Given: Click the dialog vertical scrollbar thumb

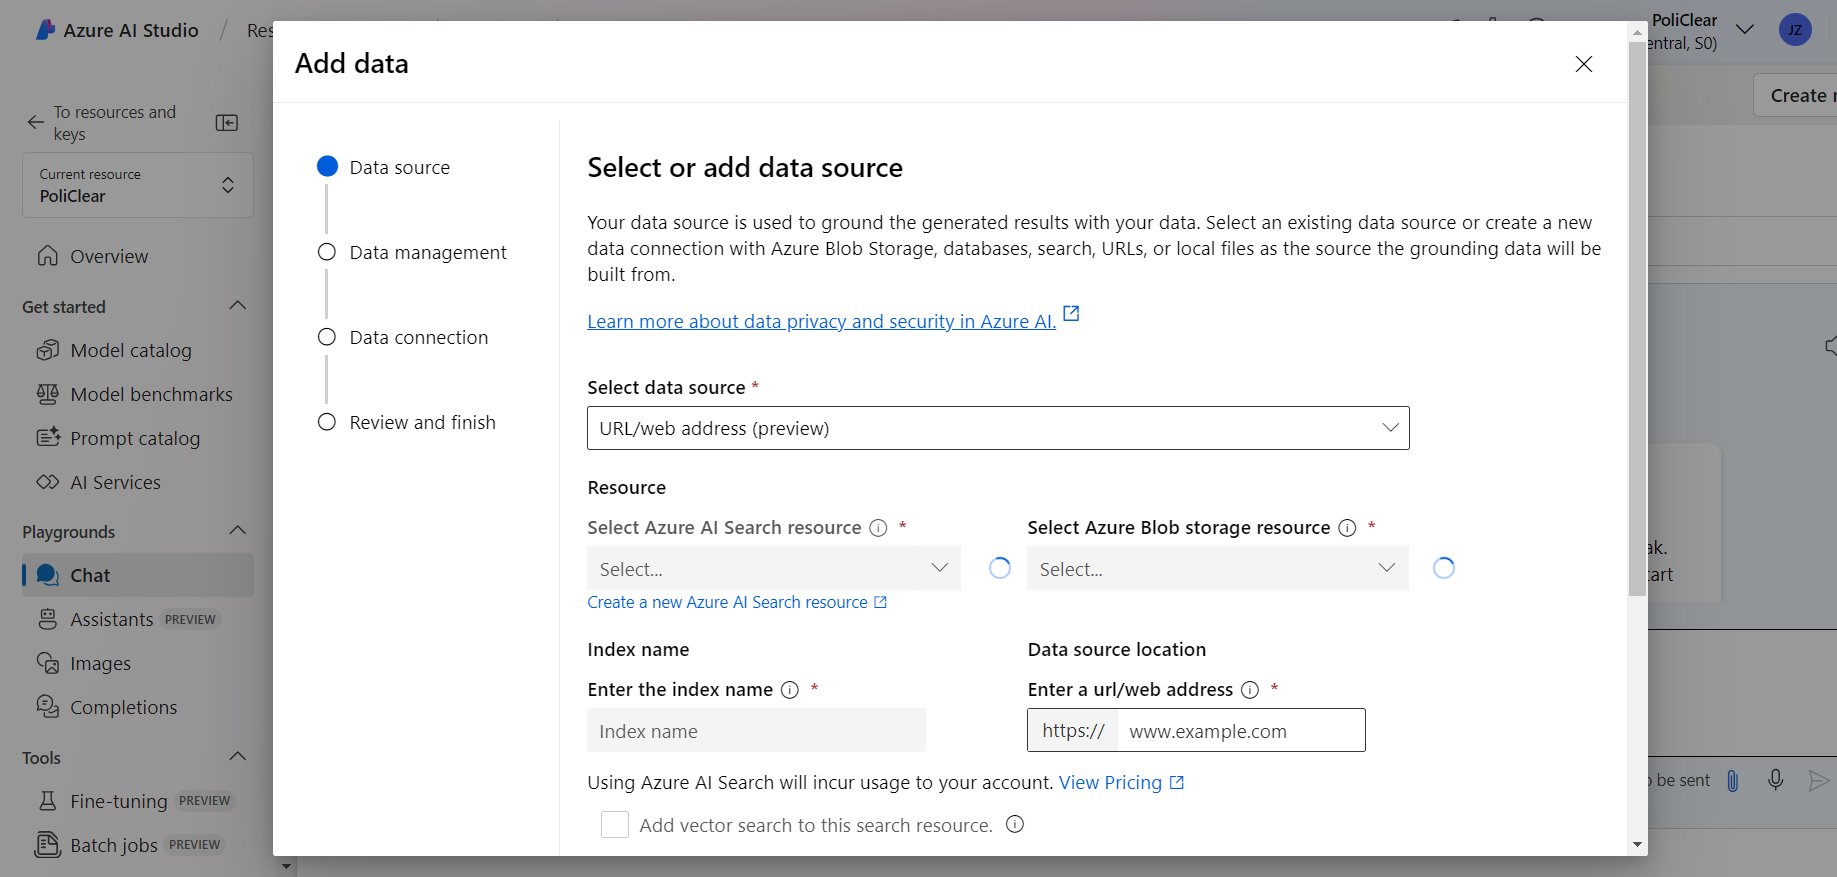Looking at the screenshot, I should 1638,320.
